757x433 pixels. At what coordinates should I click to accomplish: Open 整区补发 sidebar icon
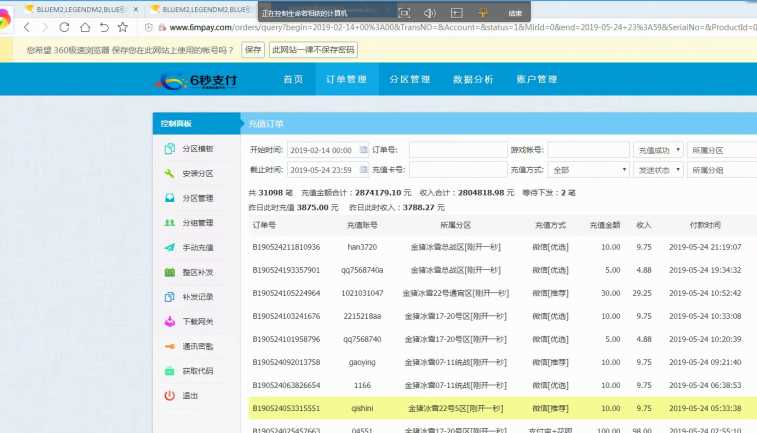(x=169, y=272)
